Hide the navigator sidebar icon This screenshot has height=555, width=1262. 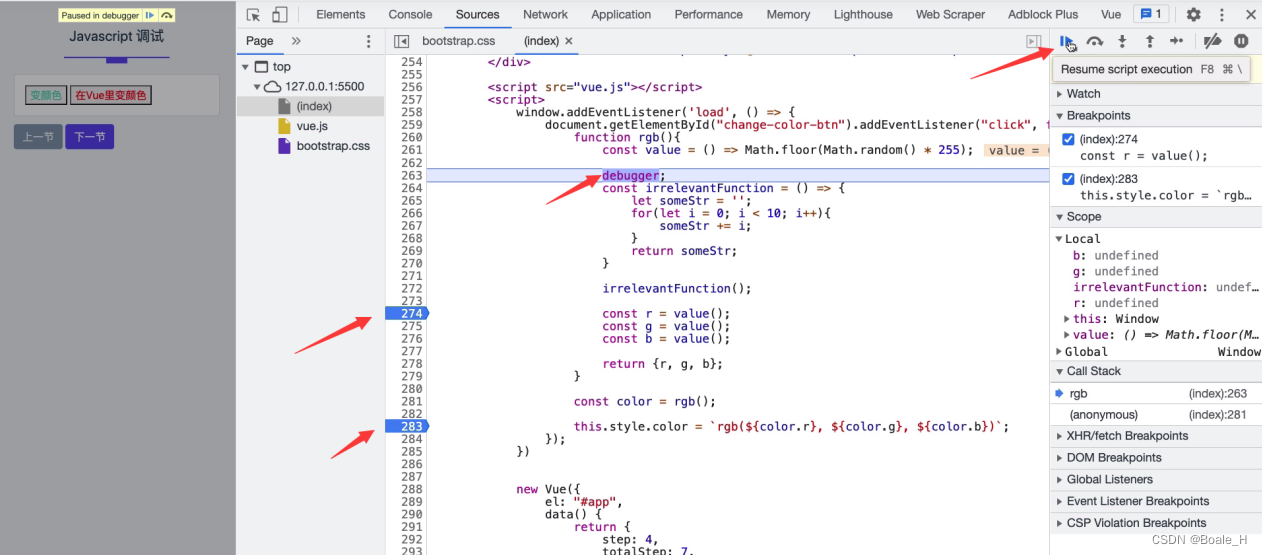[401, 41]
